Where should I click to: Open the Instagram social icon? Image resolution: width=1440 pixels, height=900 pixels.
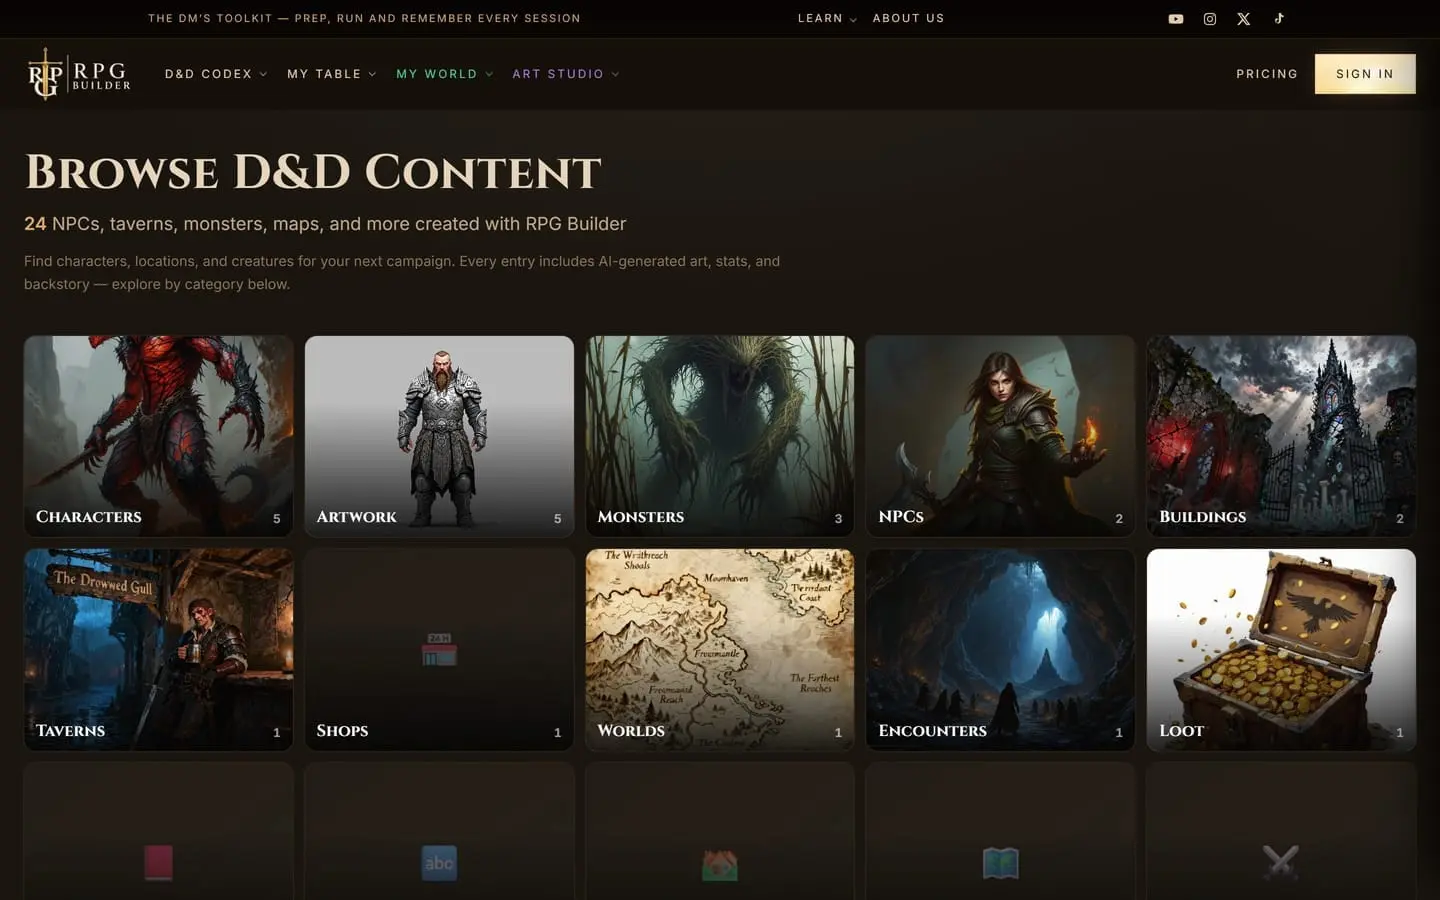tap(1210, 19)
